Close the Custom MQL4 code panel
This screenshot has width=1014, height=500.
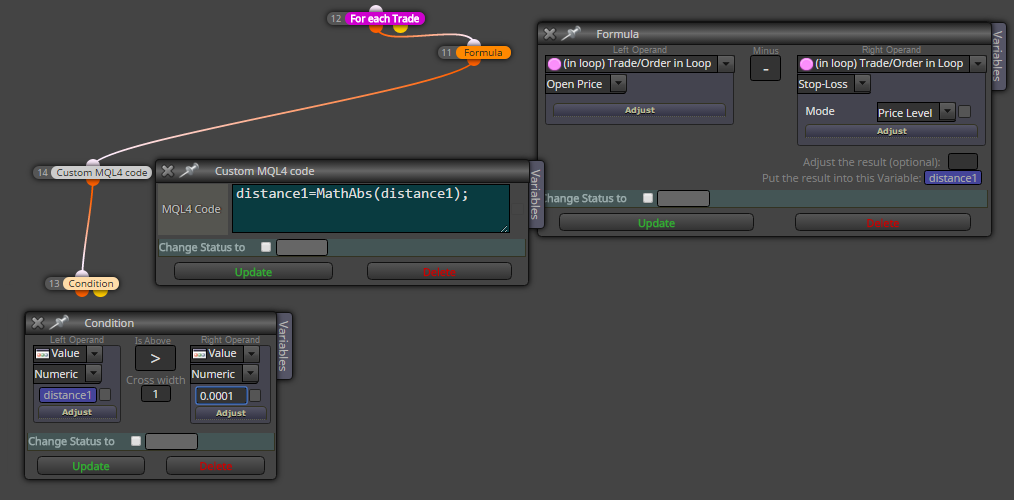click(x=167, y=171)
